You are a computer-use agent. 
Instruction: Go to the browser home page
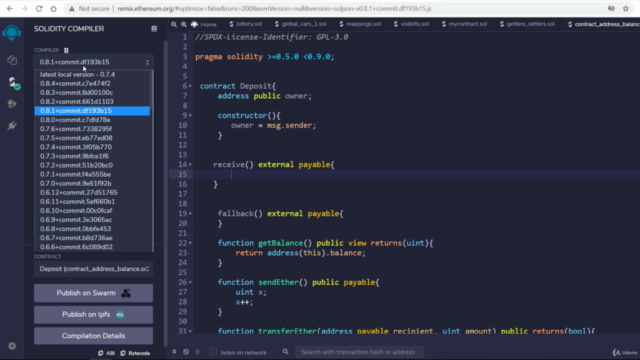pyautogui.click(x=53, y=9)
